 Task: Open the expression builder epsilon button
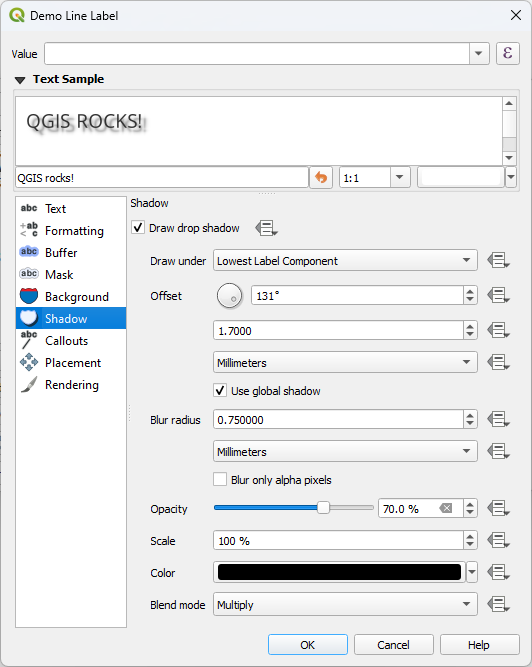point(507,54)
